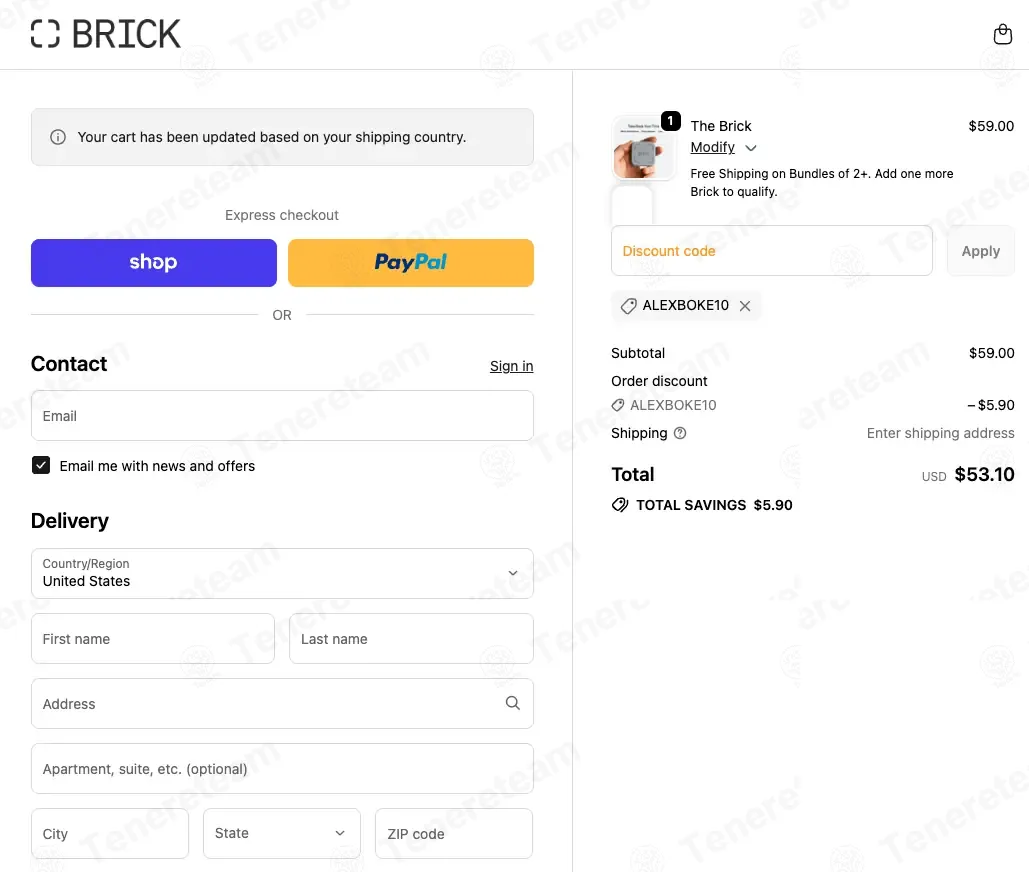
Task: Click the BRICK logo in header
Action: pos(106,34)
